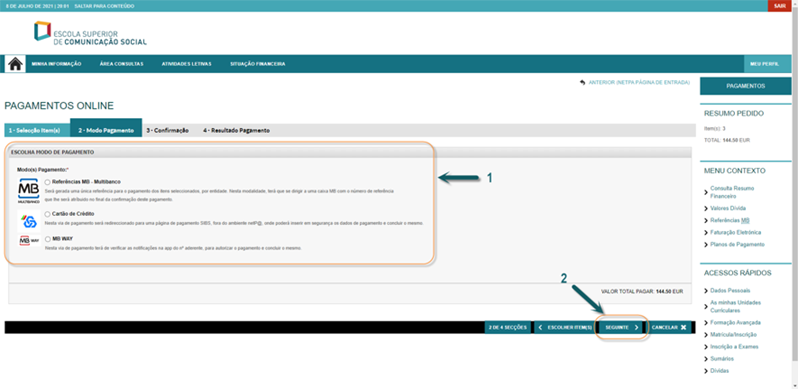The height and width of the screenshot is (389, 798).
Task: Click the right chevron on Seguinte
Action: click(x=637, y=327)
